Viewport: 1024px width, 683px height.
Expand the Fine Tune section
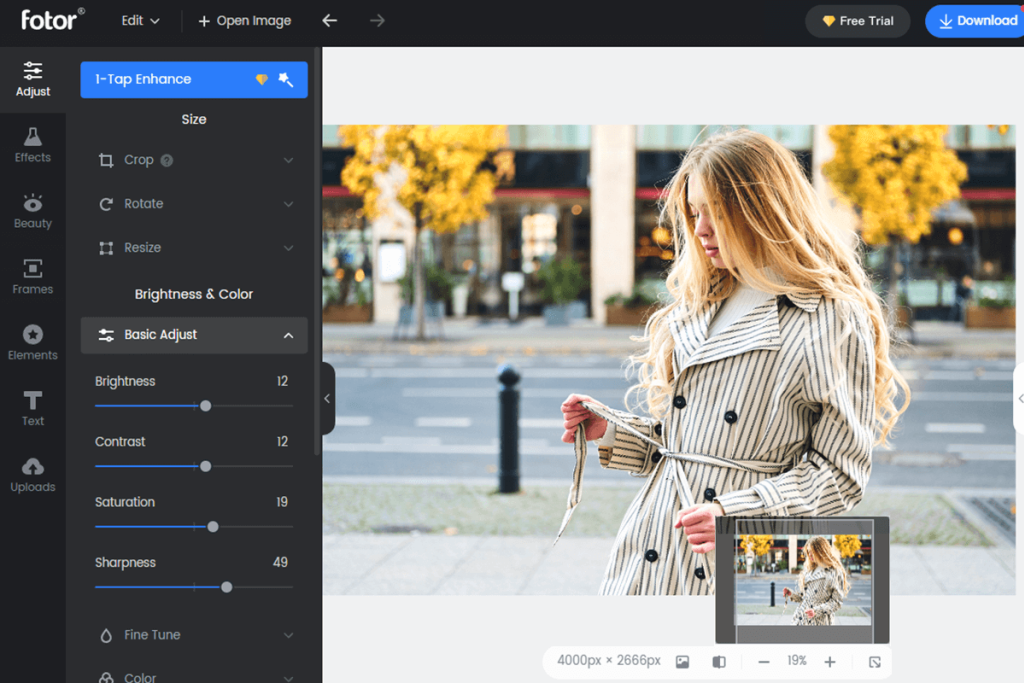point(193,634)
